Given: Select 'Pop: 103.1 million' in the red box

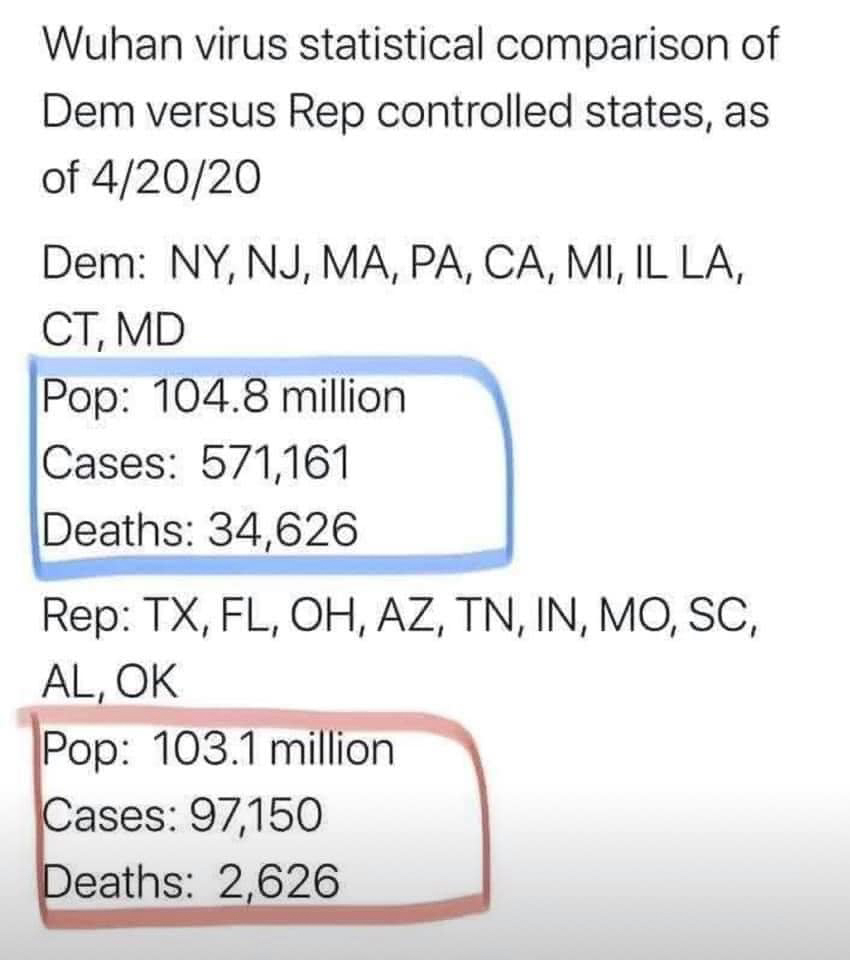Looking at the screenshot, I should click(218, 749).
